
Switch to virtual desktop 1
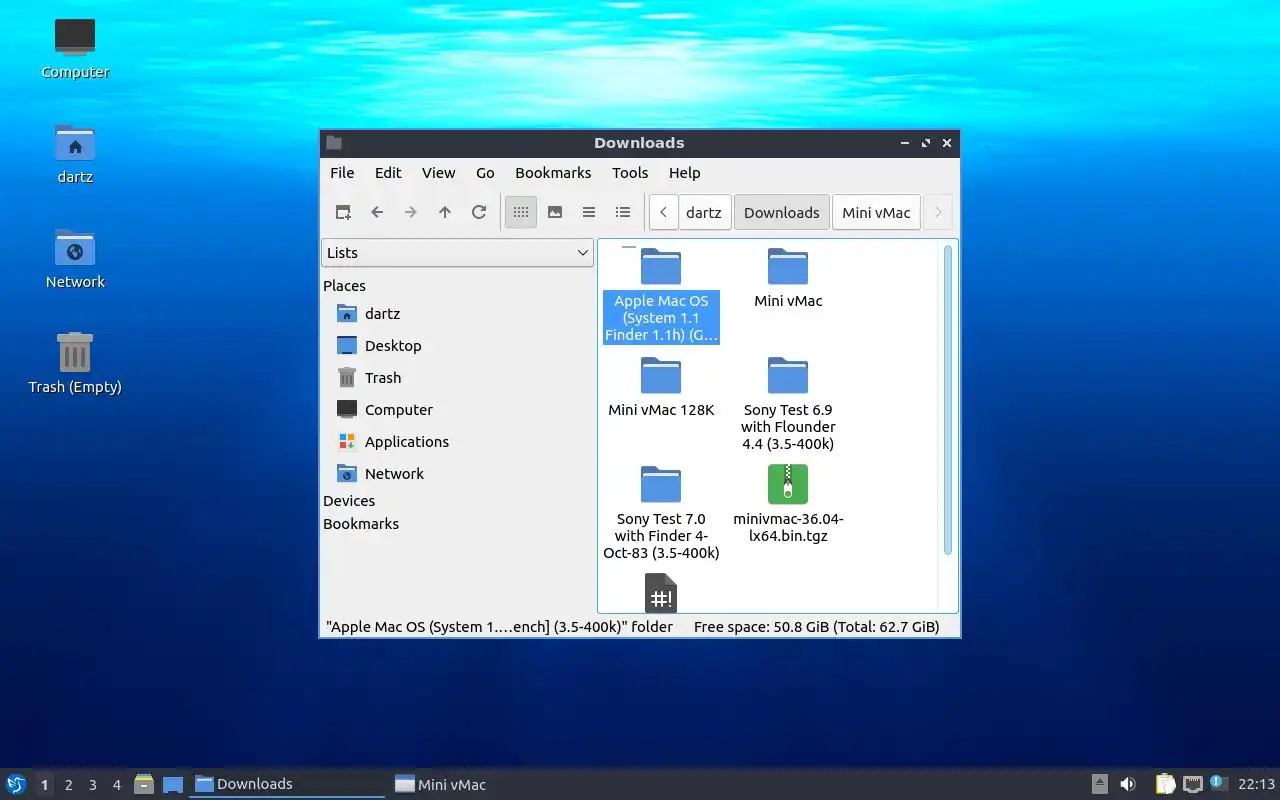(44, 785)
